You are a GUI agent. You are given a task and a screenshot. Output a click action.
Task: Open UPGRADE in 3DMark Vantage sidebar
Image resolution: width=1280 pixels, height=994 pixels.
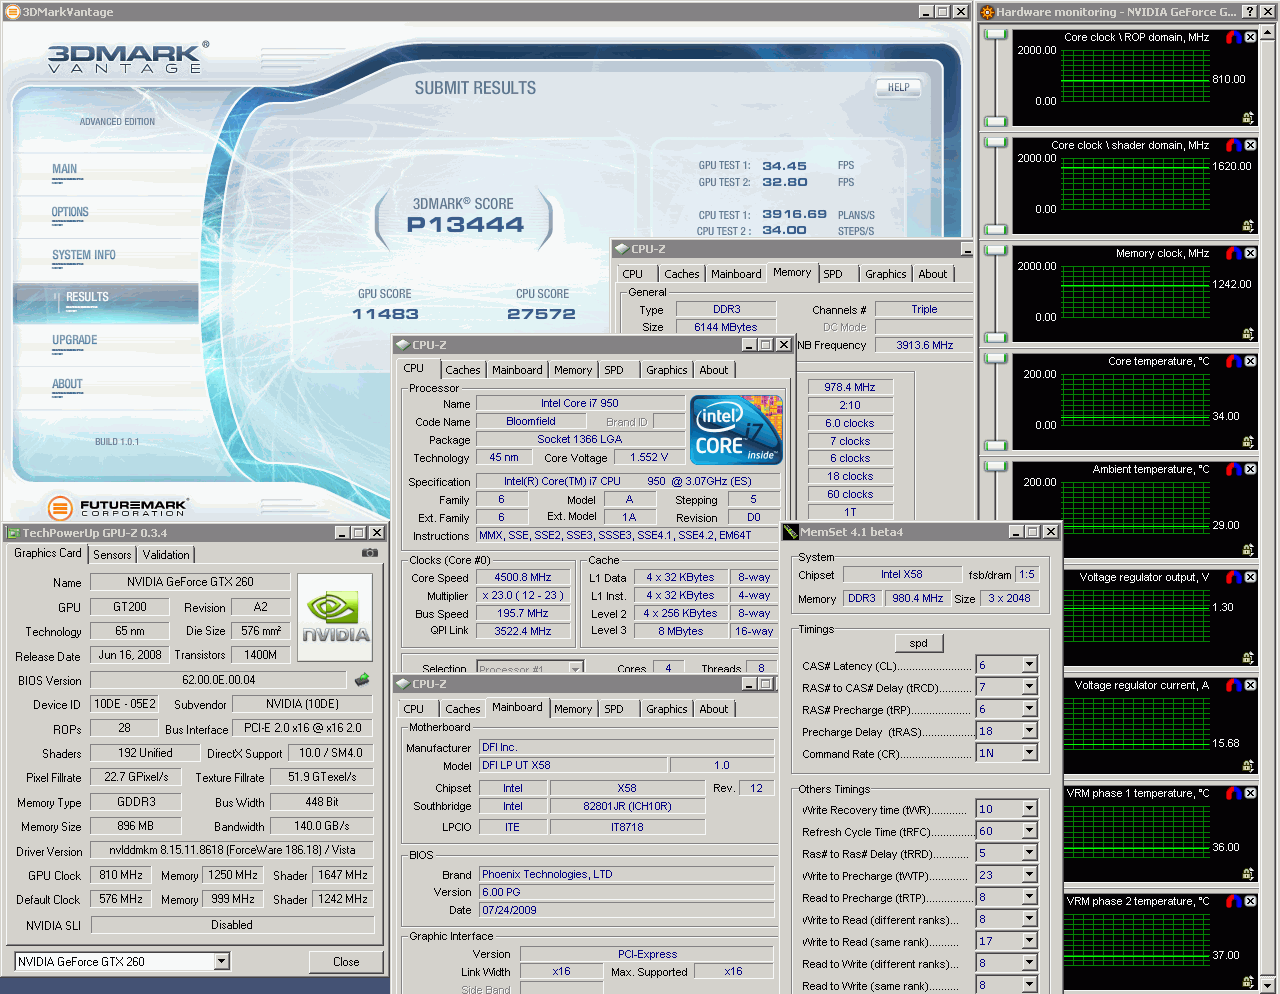(75, 340)
